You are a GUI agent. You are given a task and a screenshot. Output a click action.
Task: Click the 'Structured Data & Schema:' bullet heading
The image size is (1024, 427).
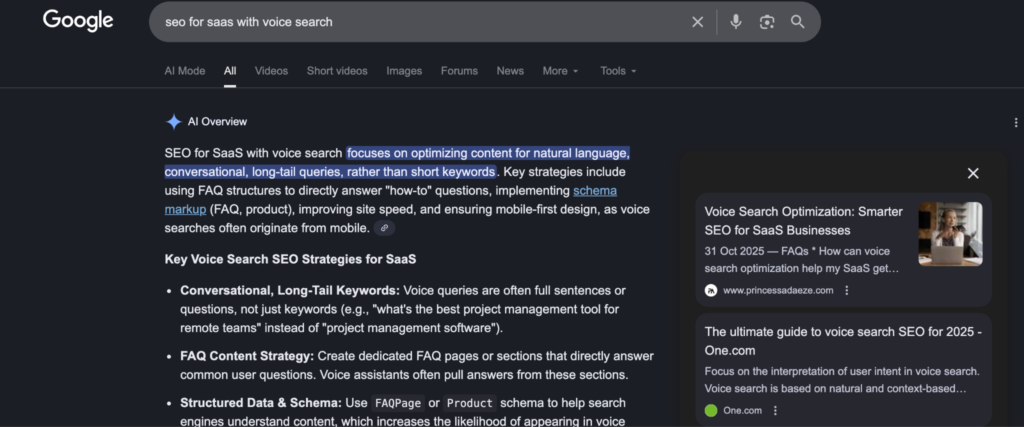[261, 403]
